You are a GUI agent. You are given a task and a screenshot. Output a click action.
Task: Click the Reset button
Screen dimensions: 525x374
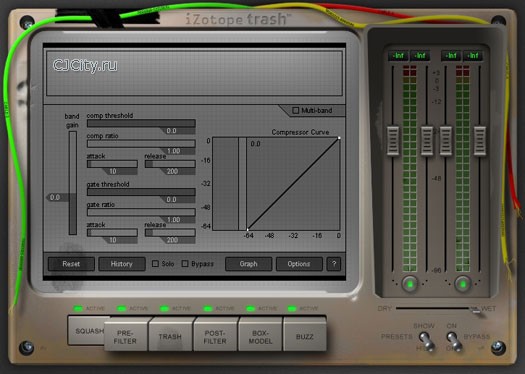(71, 264)
